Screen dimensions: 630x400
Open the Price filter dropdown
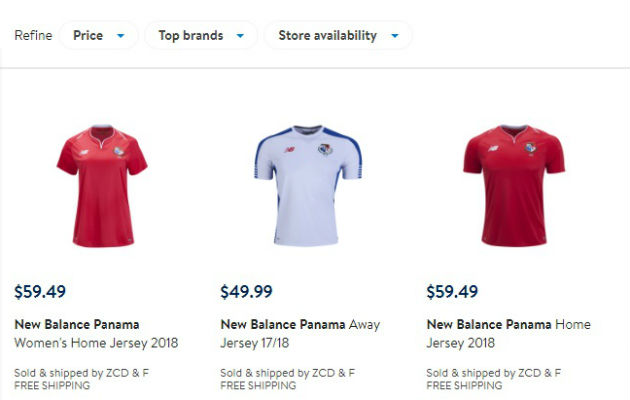pos(98,35)
